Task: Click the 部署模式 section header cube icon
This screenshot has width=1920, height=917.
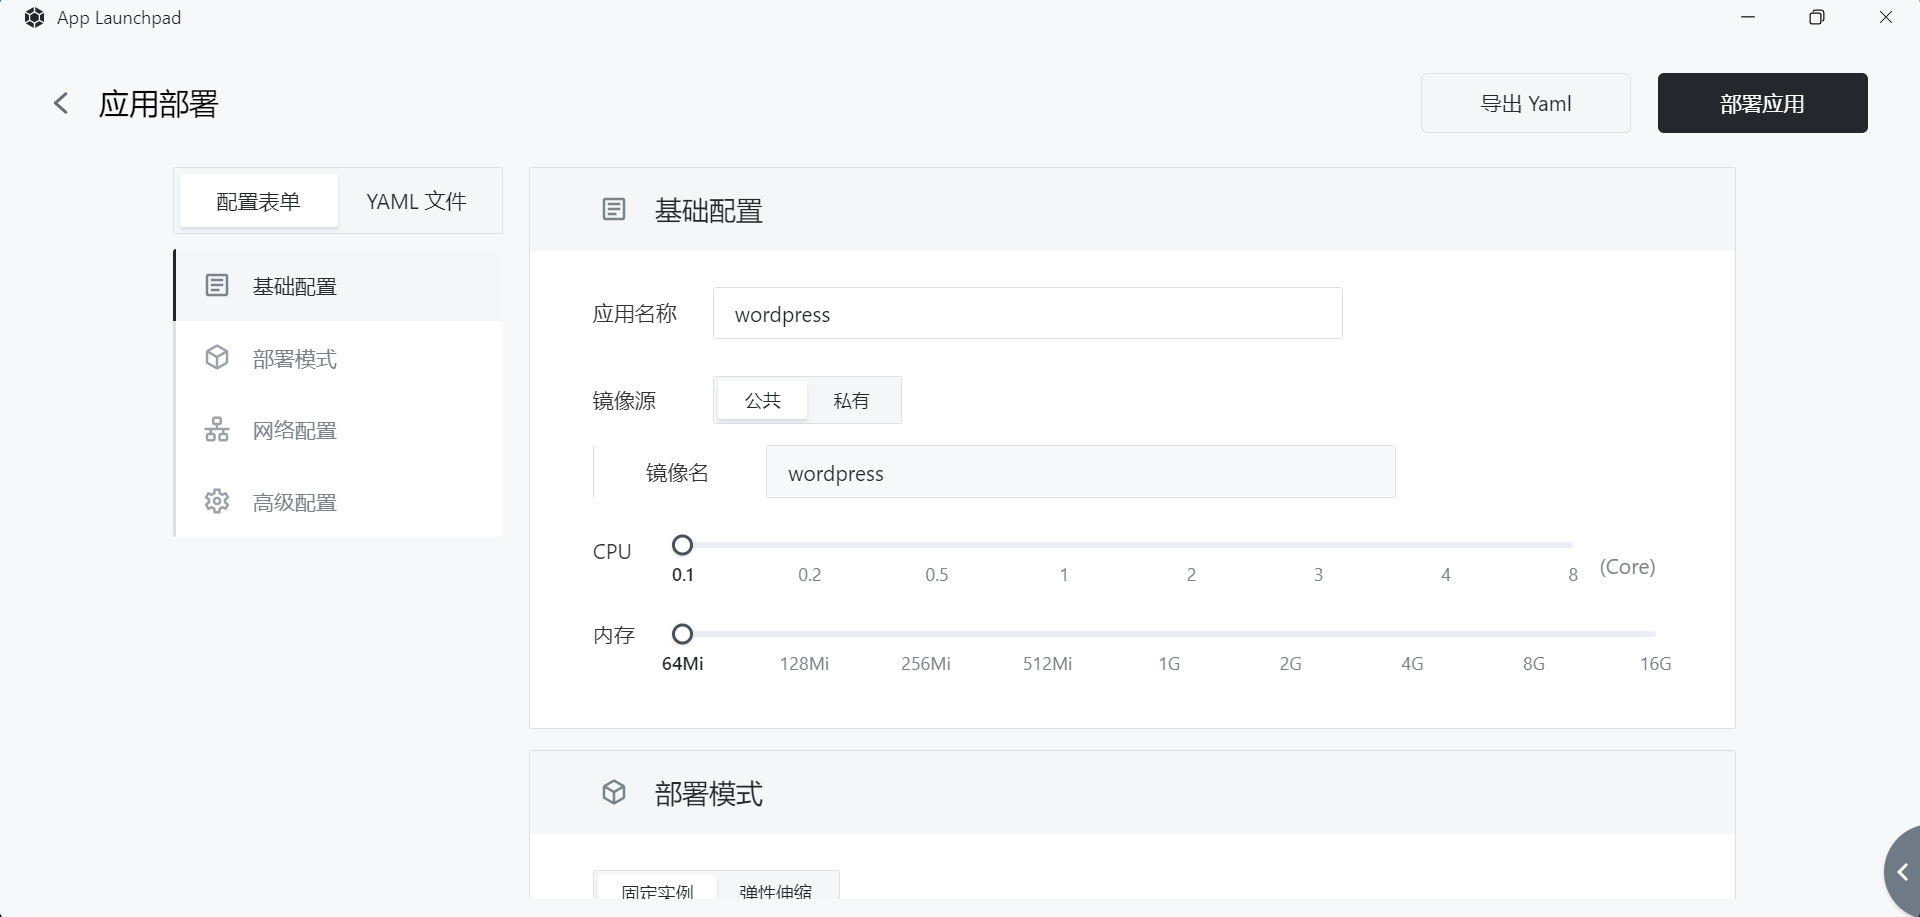Action: click(x=614, y=793)
